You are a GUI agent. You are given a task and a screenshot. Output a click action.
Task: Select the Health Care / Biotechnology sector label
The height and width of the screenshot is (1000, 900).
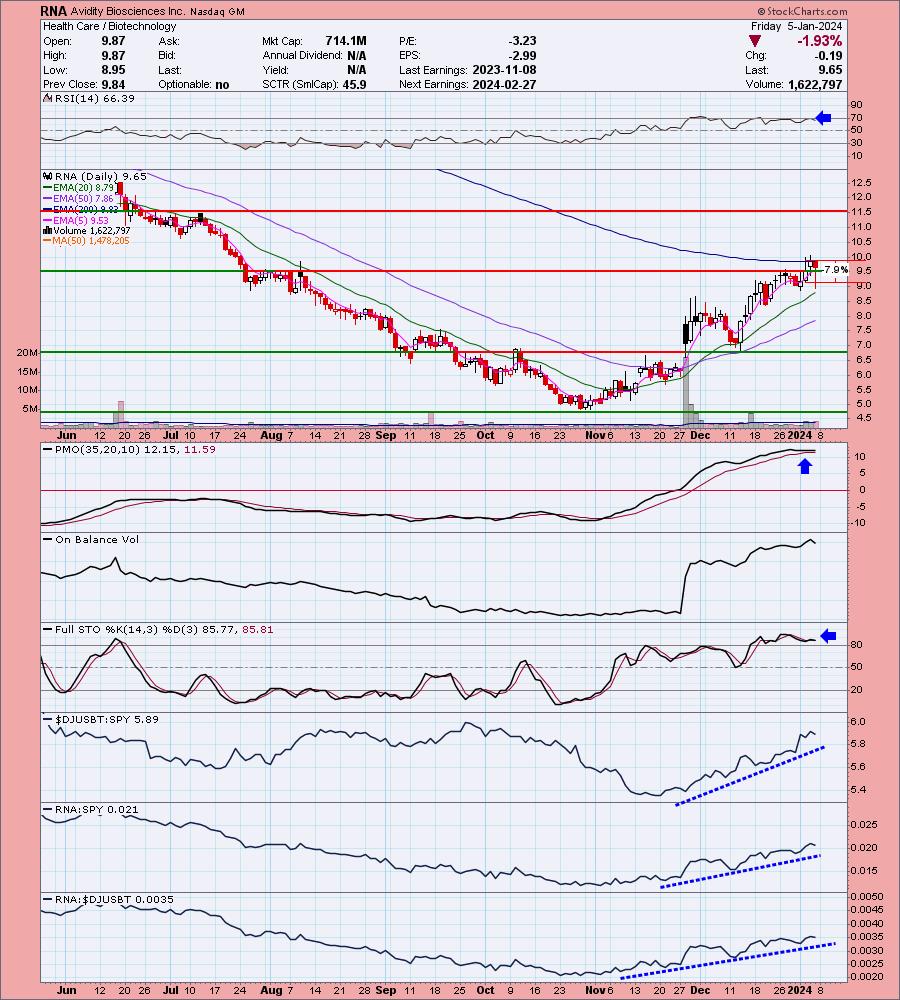pyautogui.click(x=110, y=26)
